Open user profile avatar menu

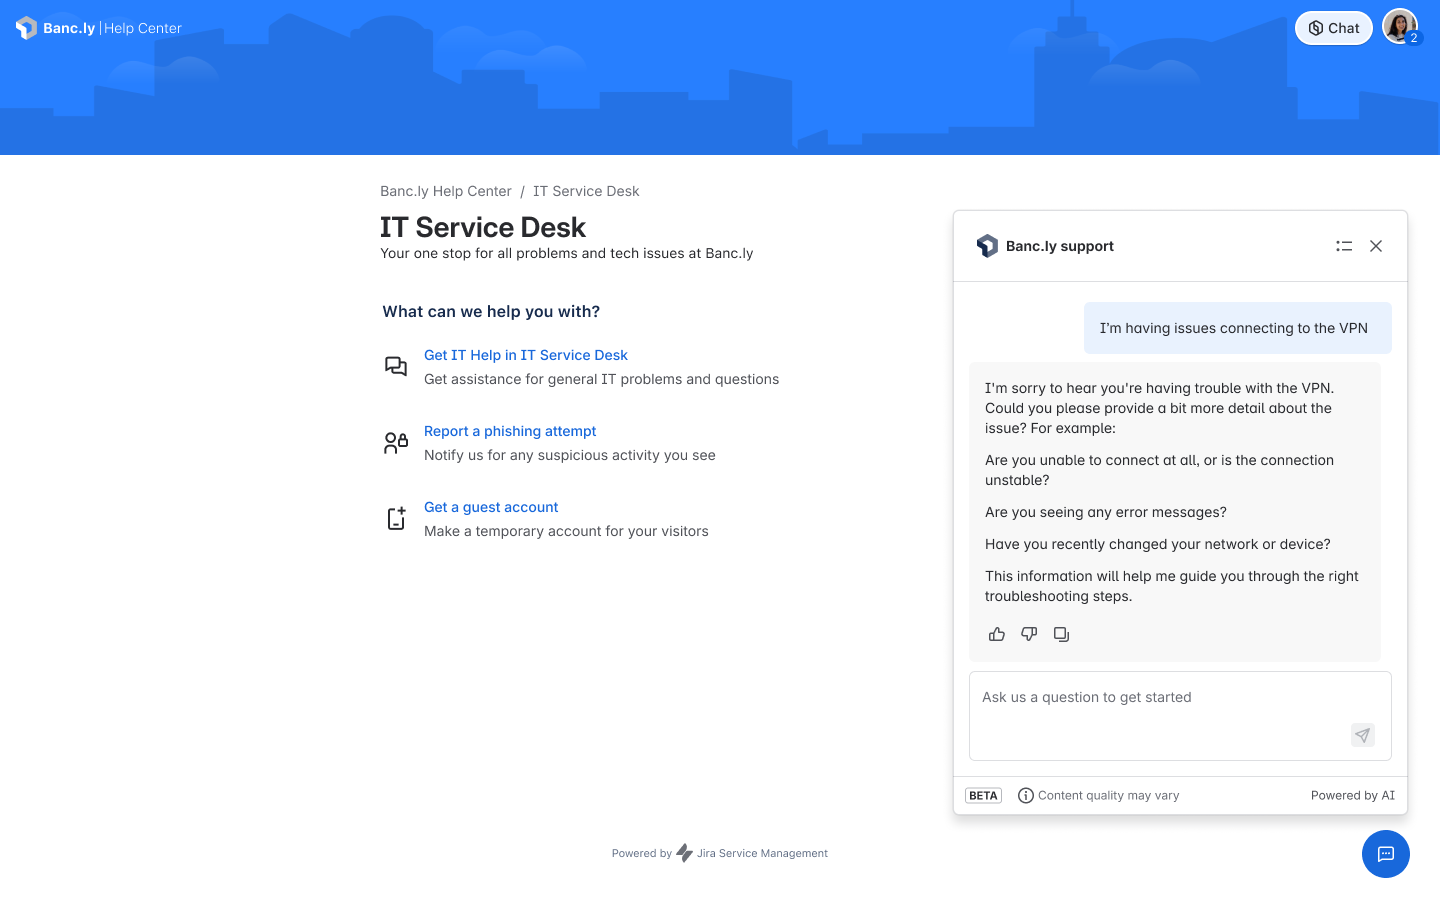(1399, 26)
